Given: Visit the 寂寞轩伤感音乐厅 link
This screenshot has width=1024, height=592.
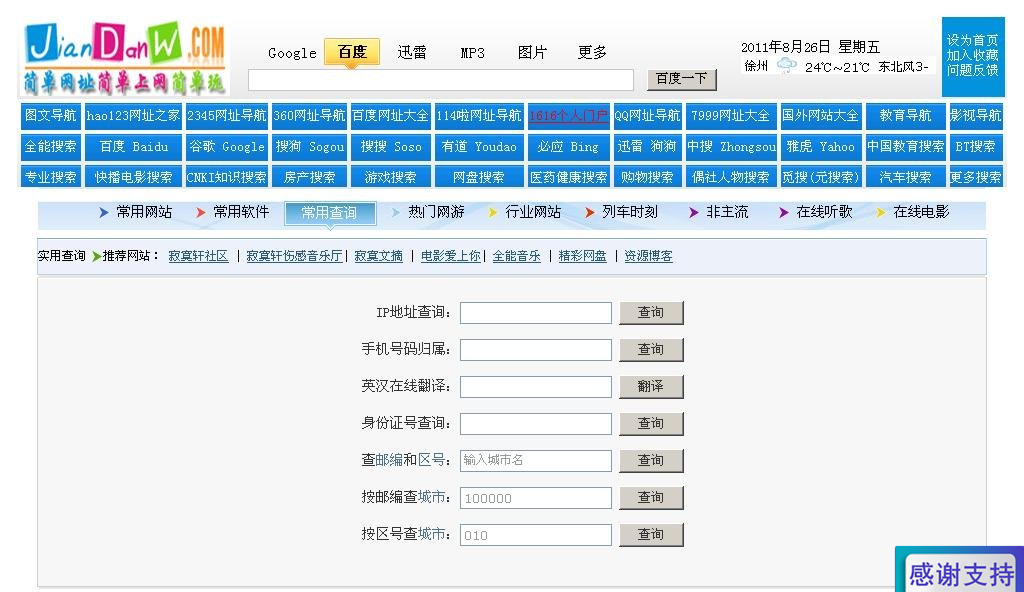Looking at the screenshot, I should pyautogui.click(x=295, y=256).
